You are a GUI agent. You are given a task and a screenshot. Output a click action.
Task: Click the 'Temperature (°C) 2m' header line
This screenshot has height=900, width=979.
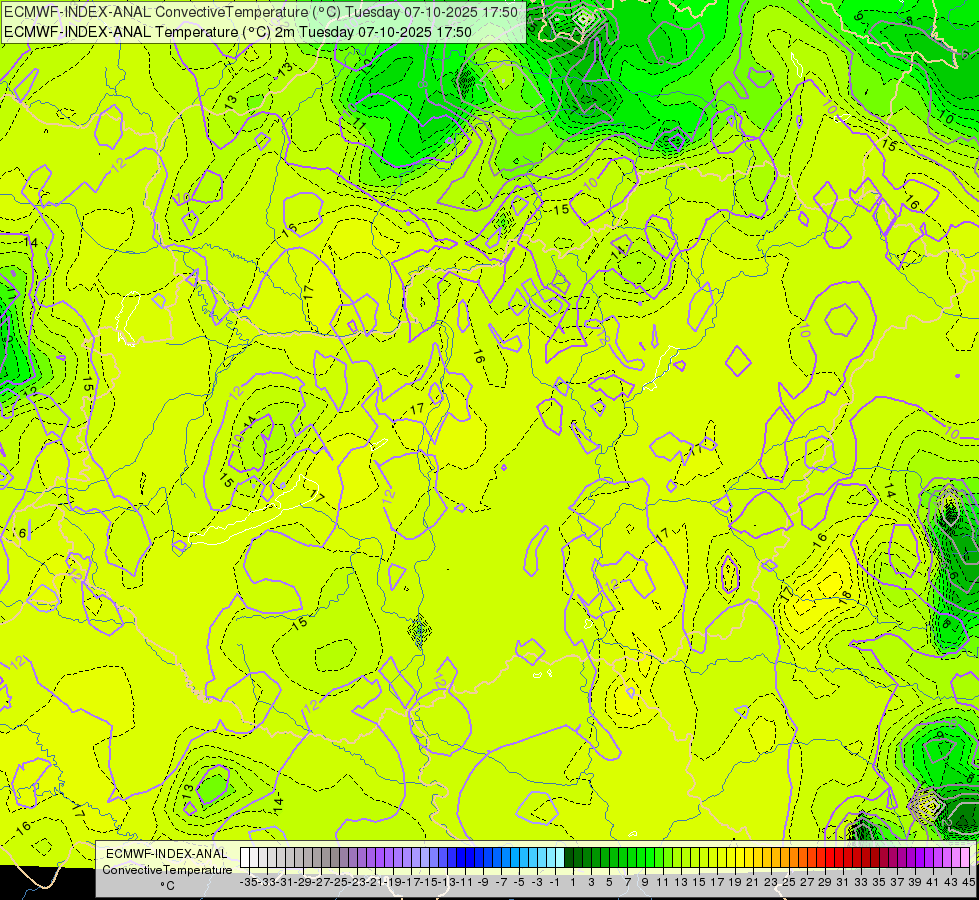(238, 32)
